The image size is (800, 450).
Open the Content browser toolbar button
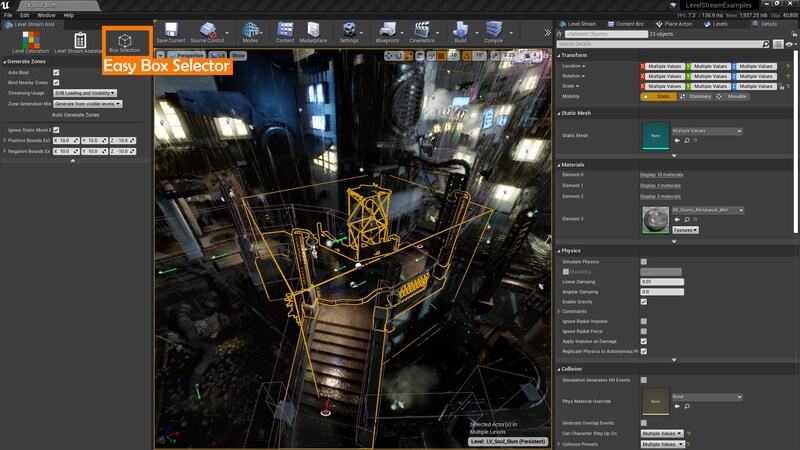[285, 33]
